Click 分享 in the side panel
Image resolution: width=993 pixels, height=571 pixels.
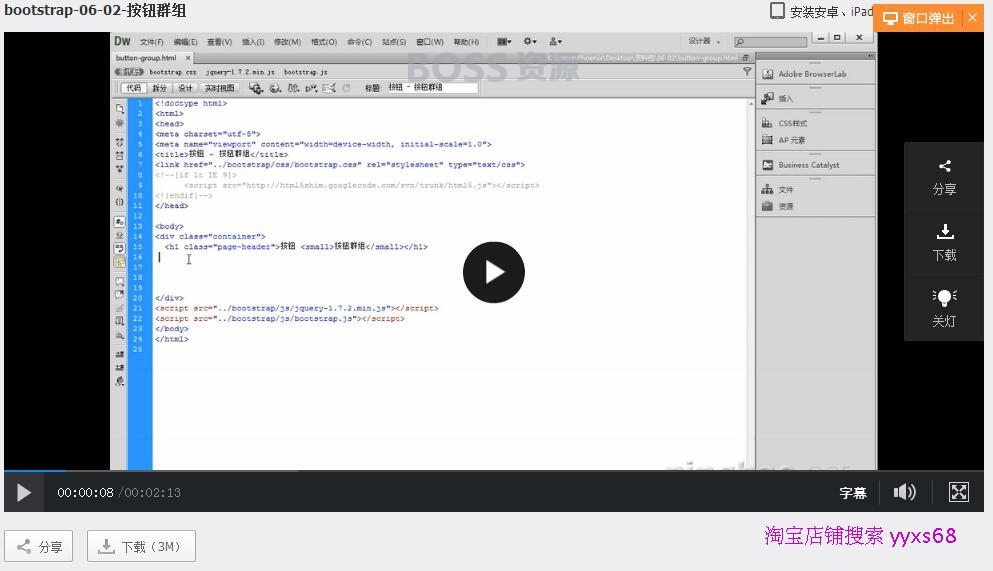(944, 177)
